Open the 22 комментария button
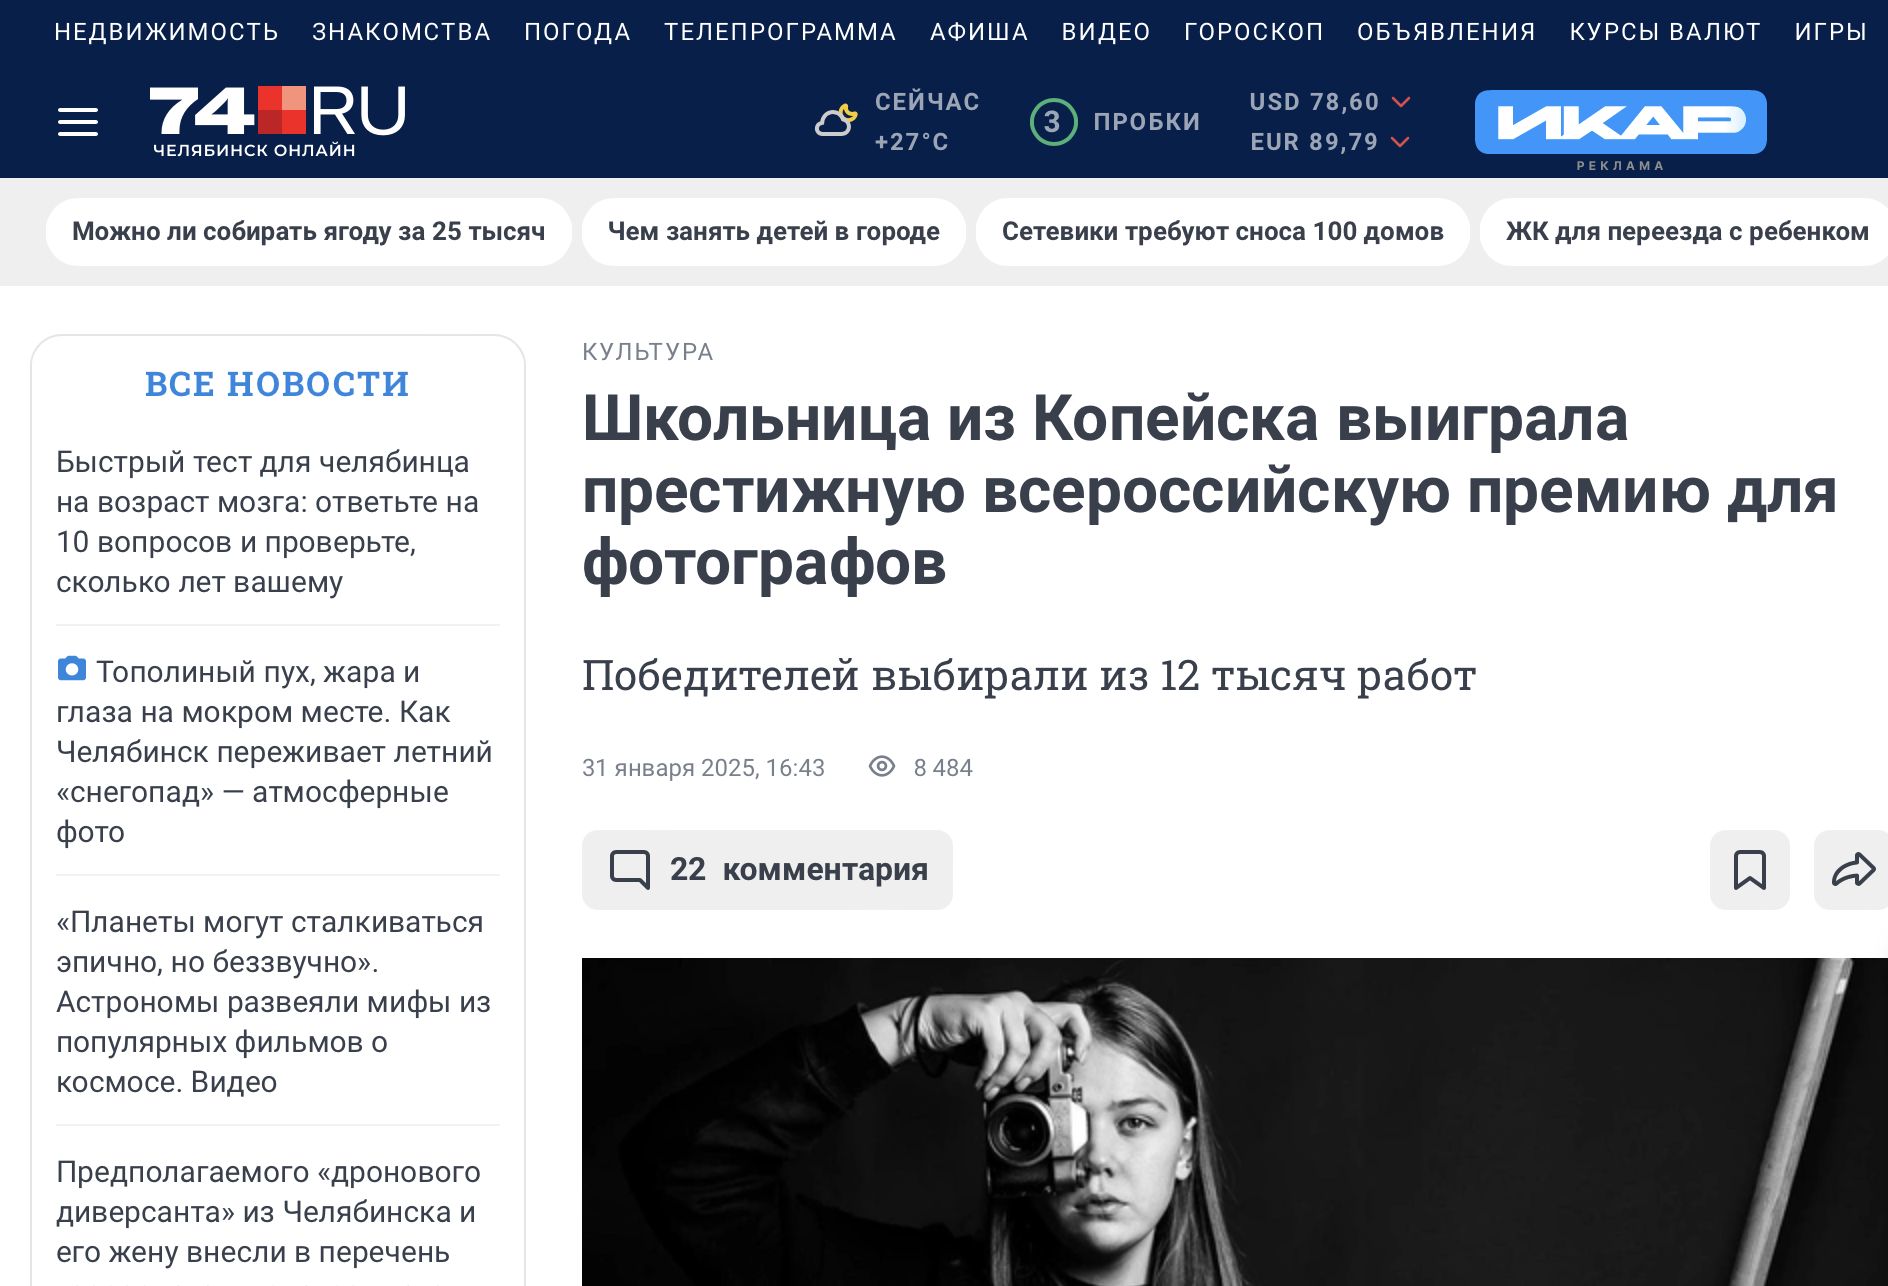The height and width of the screenshot is (1286, 1888). tap(767, 870)
